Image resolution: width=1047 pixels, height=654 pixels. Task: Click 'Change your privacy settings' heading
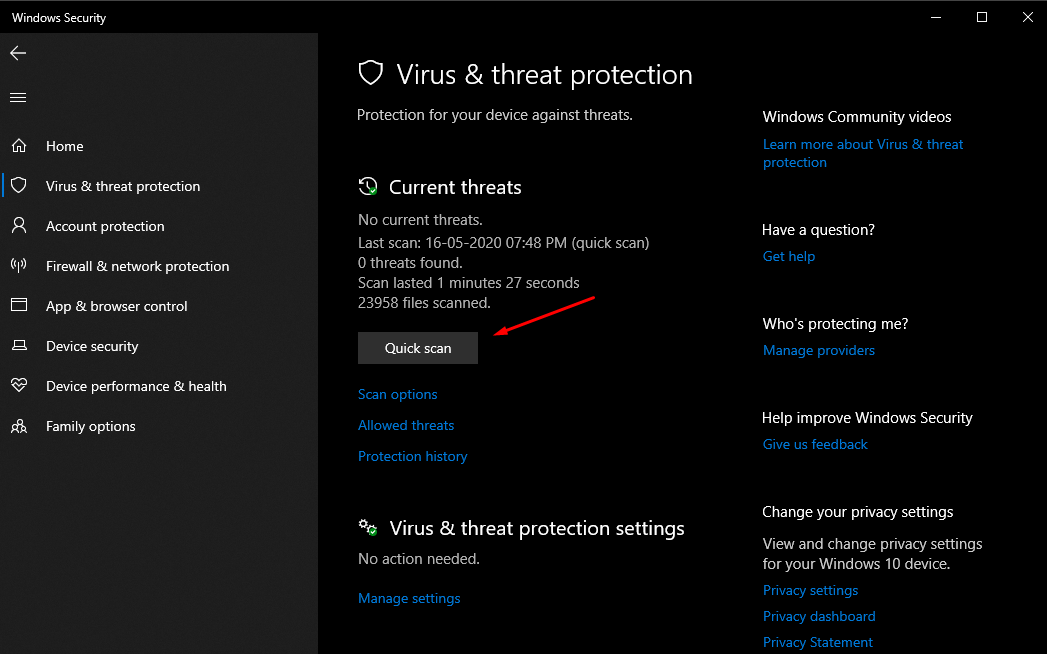[857, 512]
